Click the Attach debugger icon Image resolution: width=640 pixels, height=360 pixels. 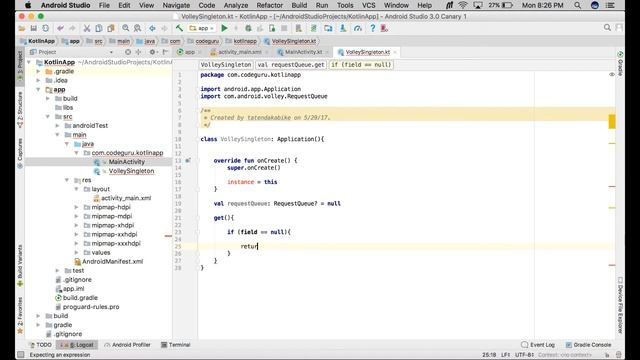point(272,28)
